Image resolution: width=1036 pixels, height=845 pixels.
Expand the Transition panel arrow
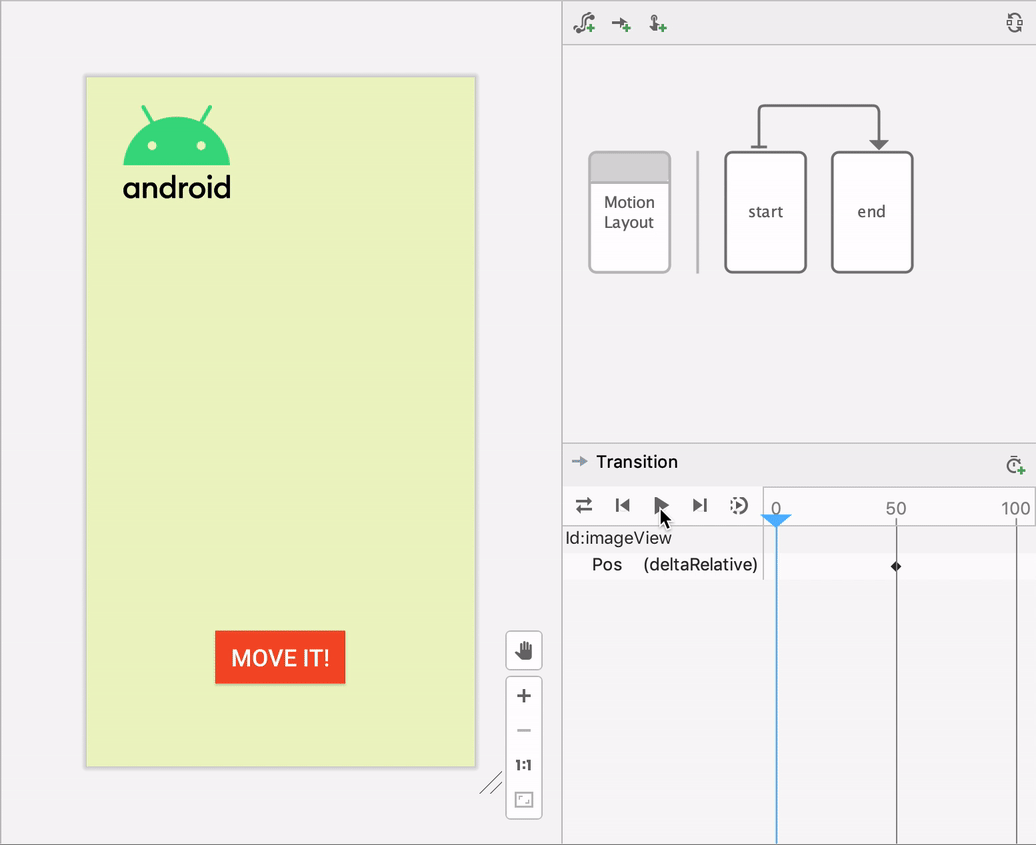click(580, 462)
